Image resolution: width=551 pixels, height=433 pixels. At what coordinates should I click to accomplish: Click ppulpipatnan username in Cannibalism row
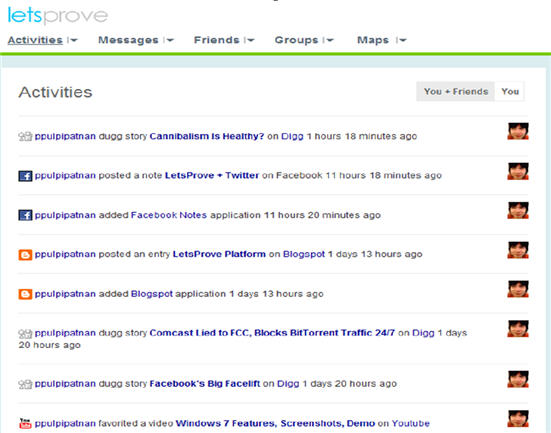pyautogui.click(x=65, y=136)
